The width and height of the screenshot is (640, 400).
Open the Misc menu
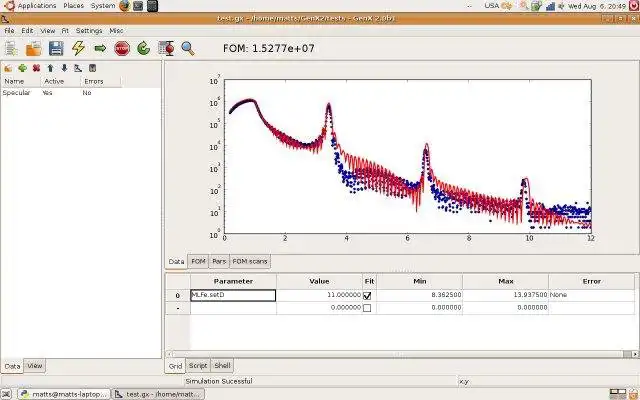[116, 31]
